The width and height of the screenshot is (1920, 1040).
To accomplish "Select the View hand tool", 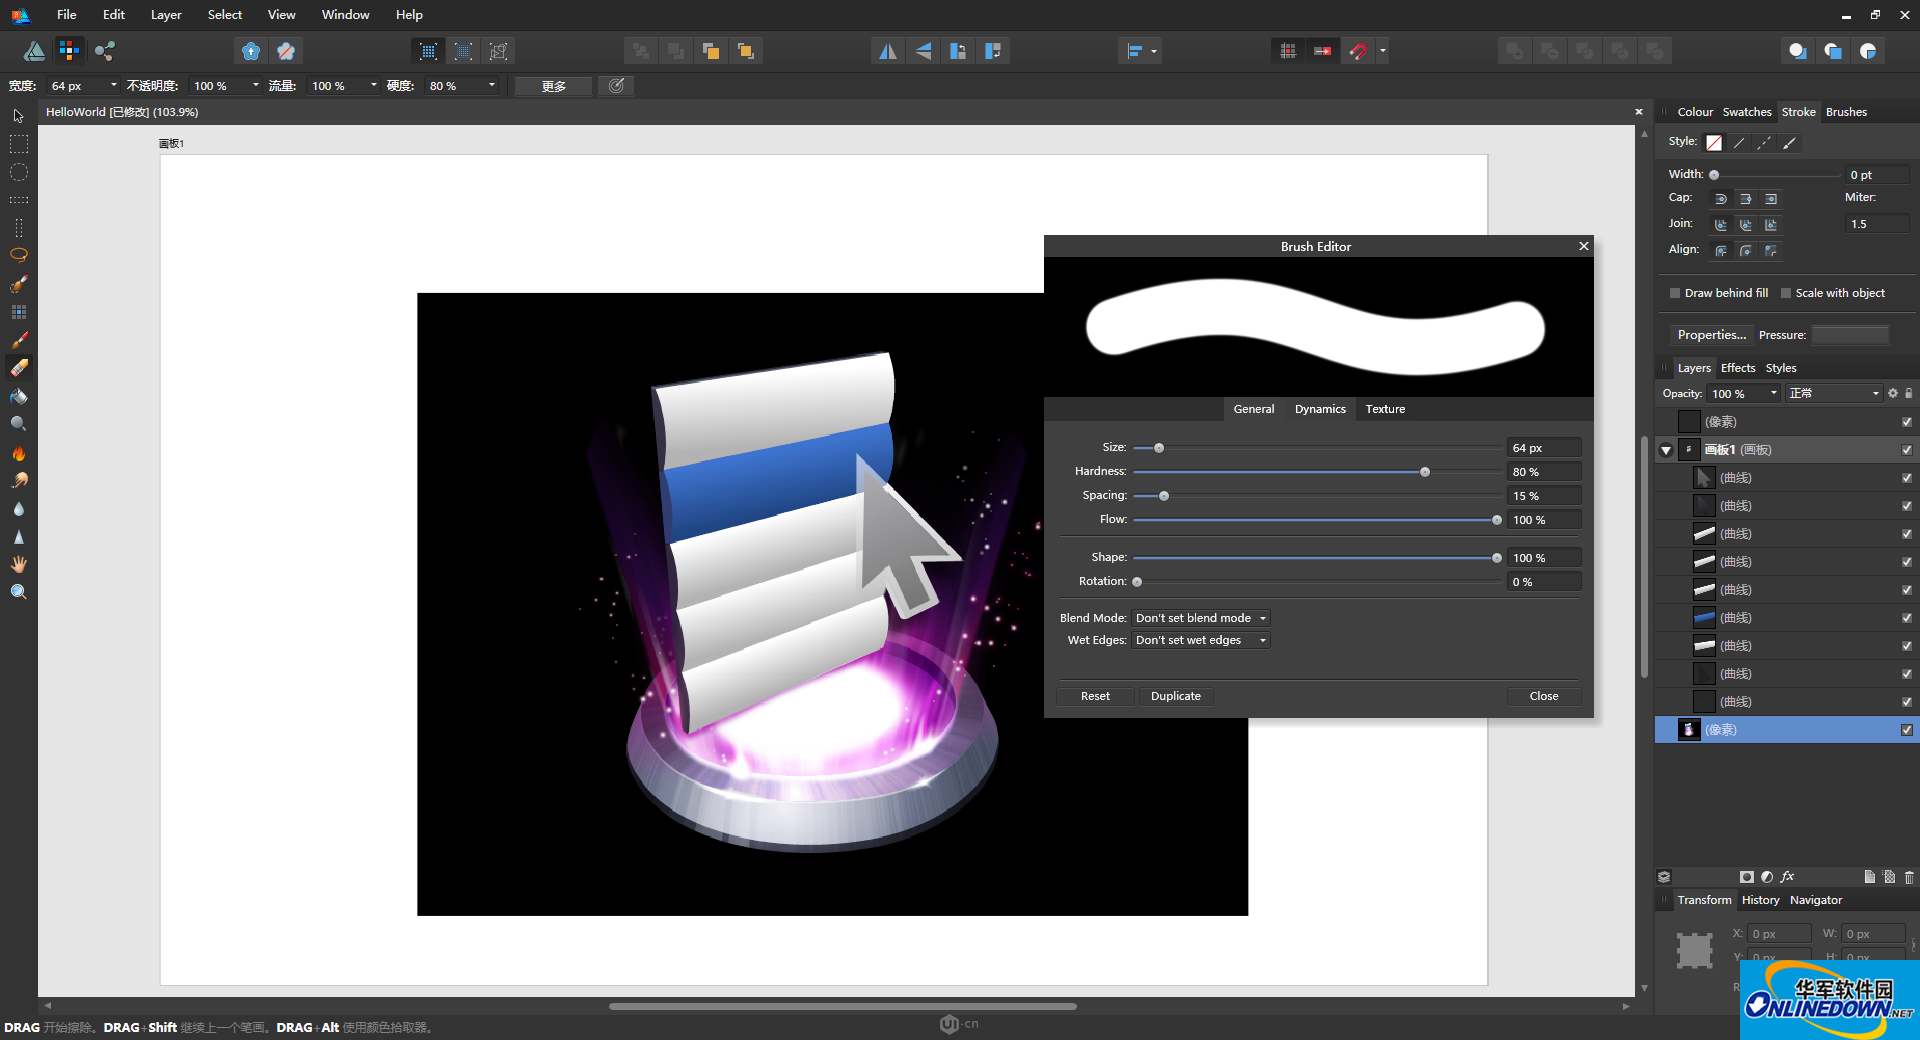I will coord(18,564).
